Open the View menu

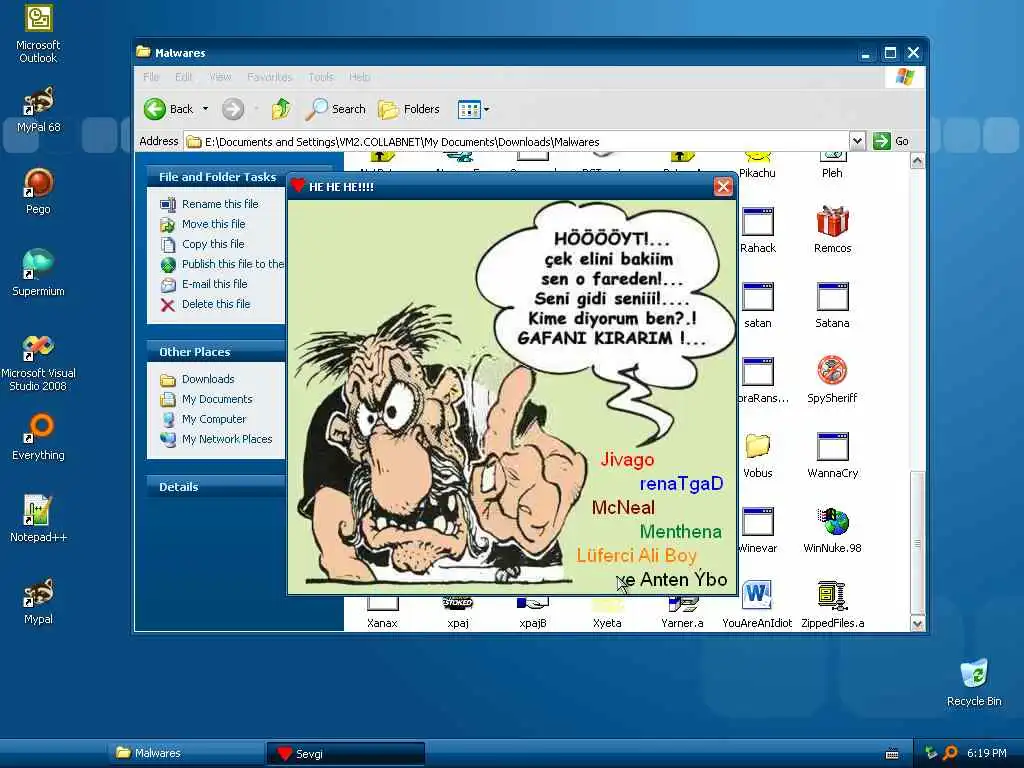pyautogui.click(x=220, y=77)
